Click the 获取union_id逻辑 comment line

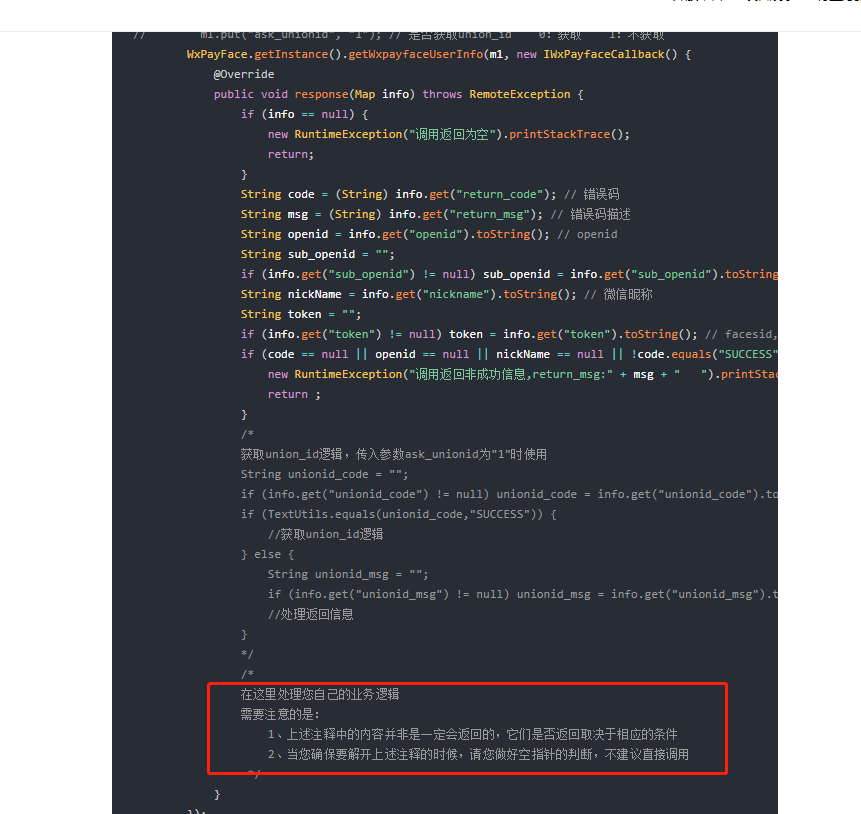[x=394, y=454]
